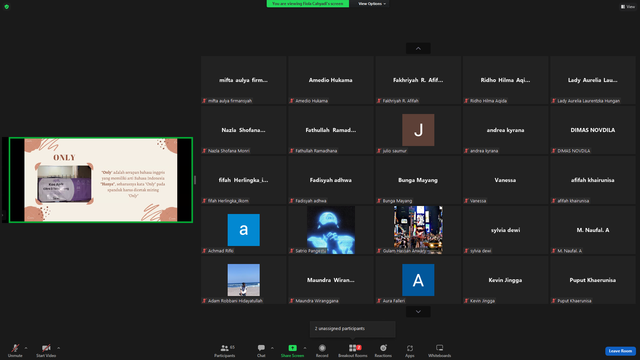Open Reactions menu
The image size is (640, 360).
(x=383, y=351)
